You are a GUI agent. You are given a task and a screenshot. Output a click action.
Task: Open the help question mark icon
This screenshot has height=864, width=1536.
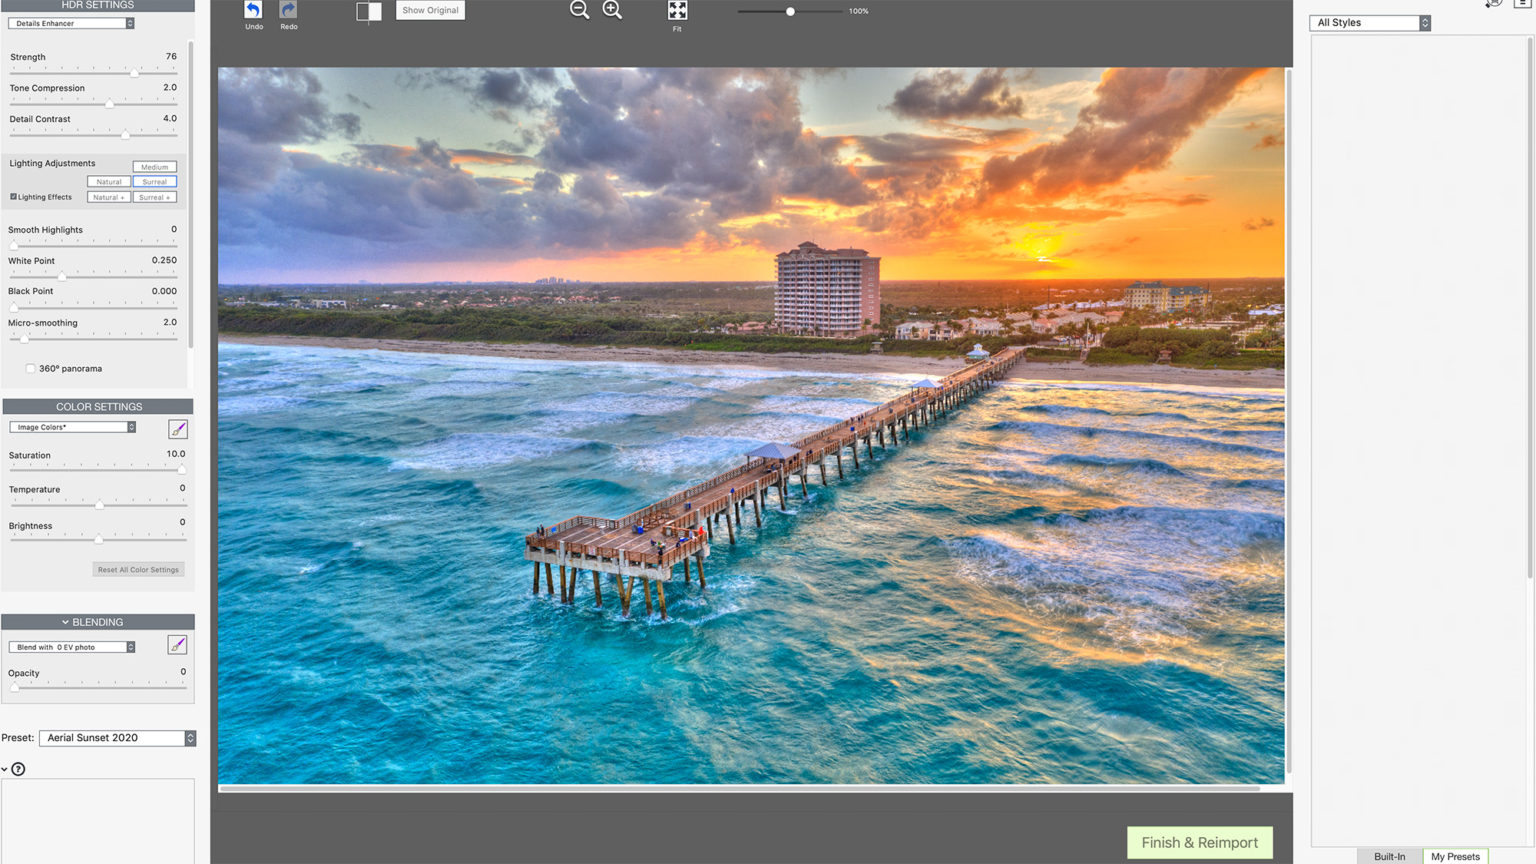(18, 768)
